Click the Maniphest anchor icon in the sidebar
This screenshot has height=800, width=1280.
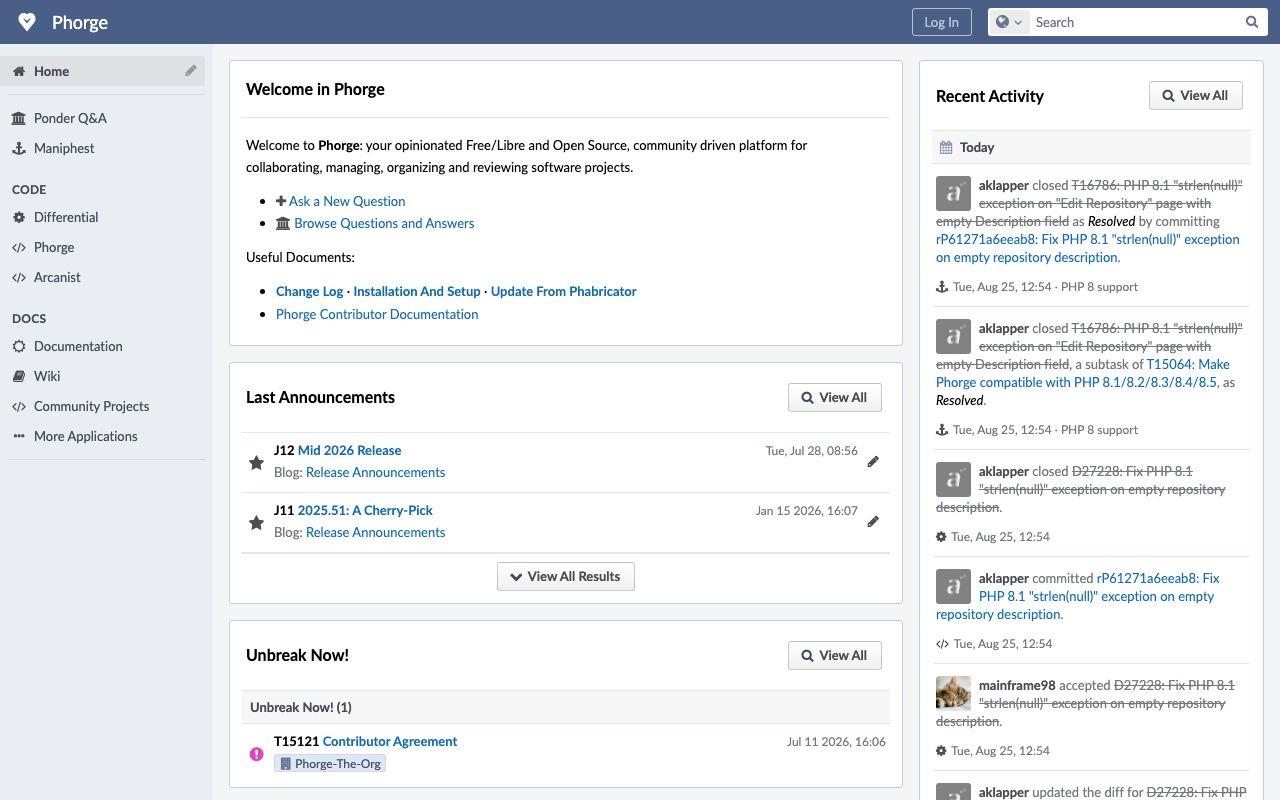pos(19,148)
